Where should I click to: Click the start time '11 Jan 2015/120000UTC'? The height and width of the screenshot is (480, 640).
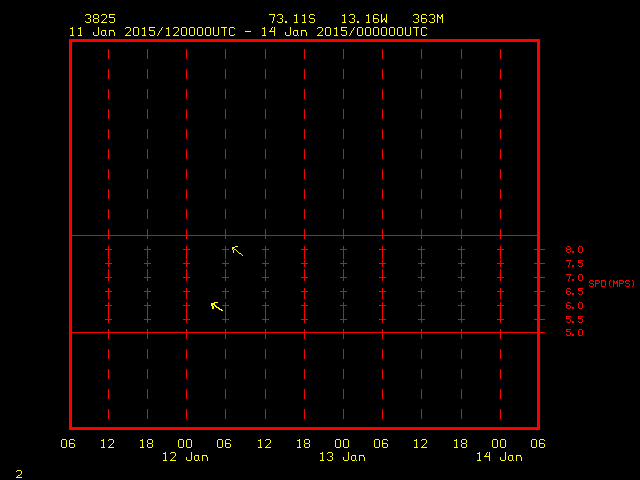(152, 32)
